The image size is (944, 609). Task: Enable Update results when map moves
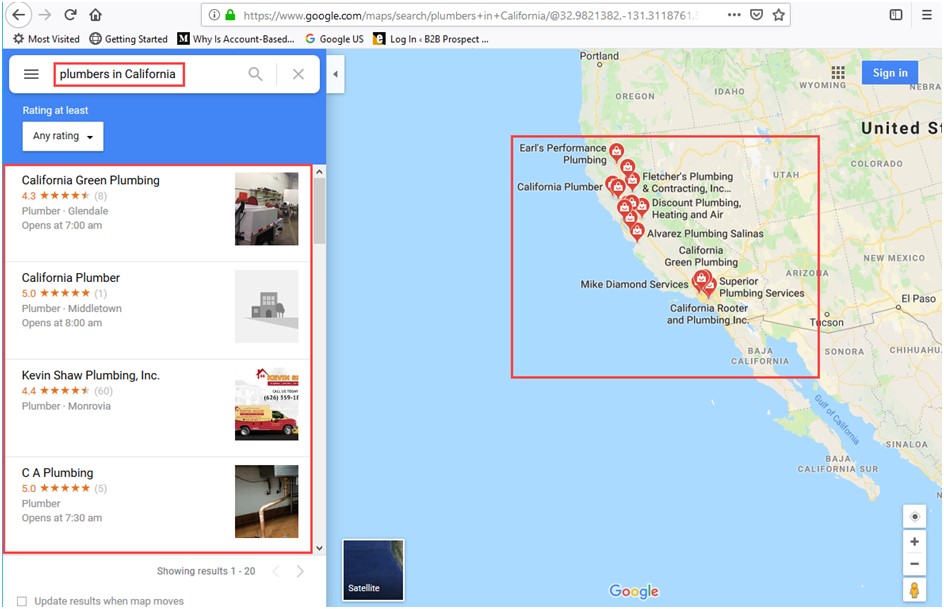[22, 601]
